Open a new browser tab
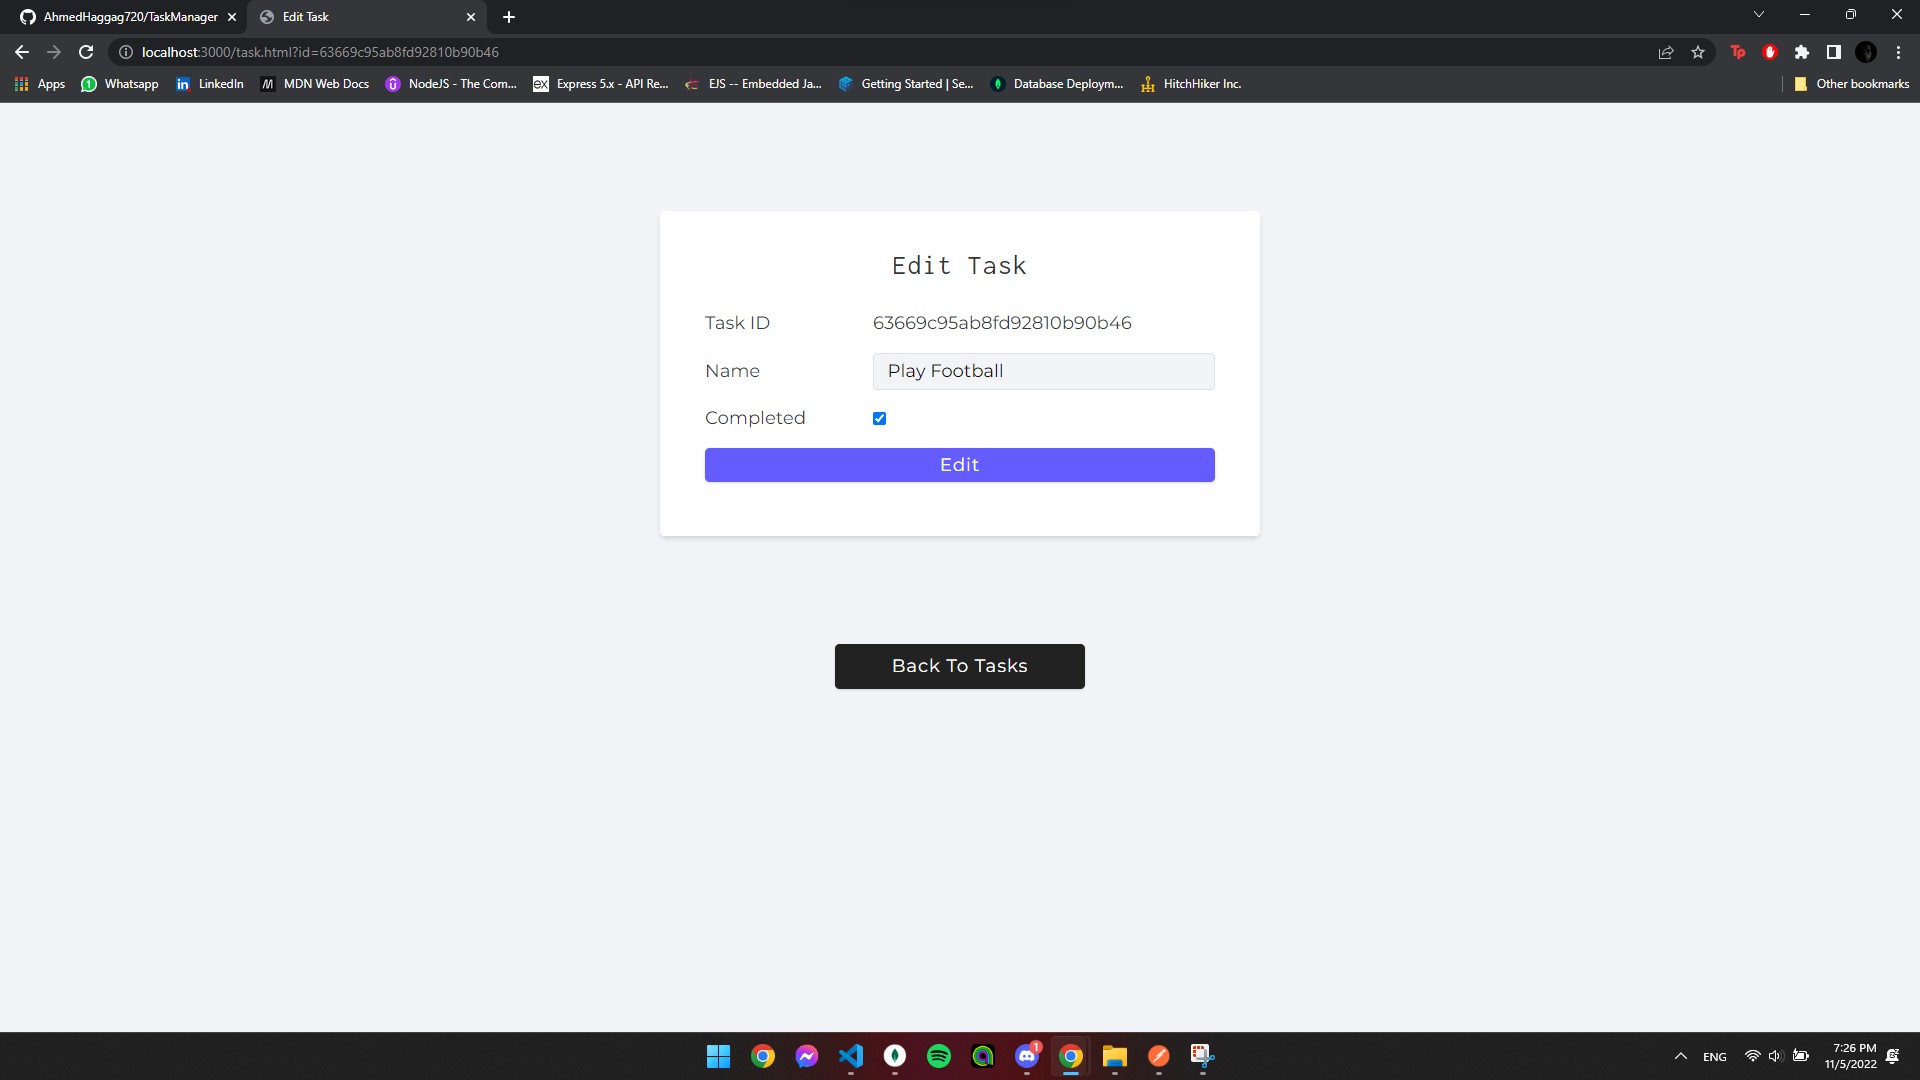The image size is (1920, 1080). click(509, 17)
